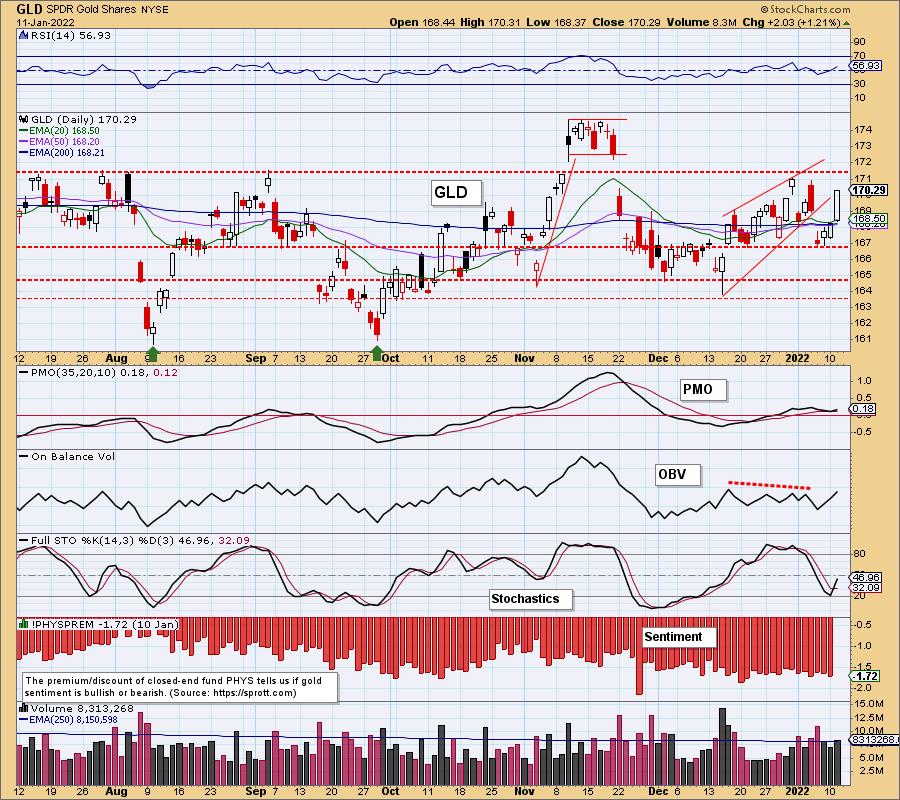Click the OBV annotation box
Viewport: 900px width, 800px height.
click(x=678, y=475)
